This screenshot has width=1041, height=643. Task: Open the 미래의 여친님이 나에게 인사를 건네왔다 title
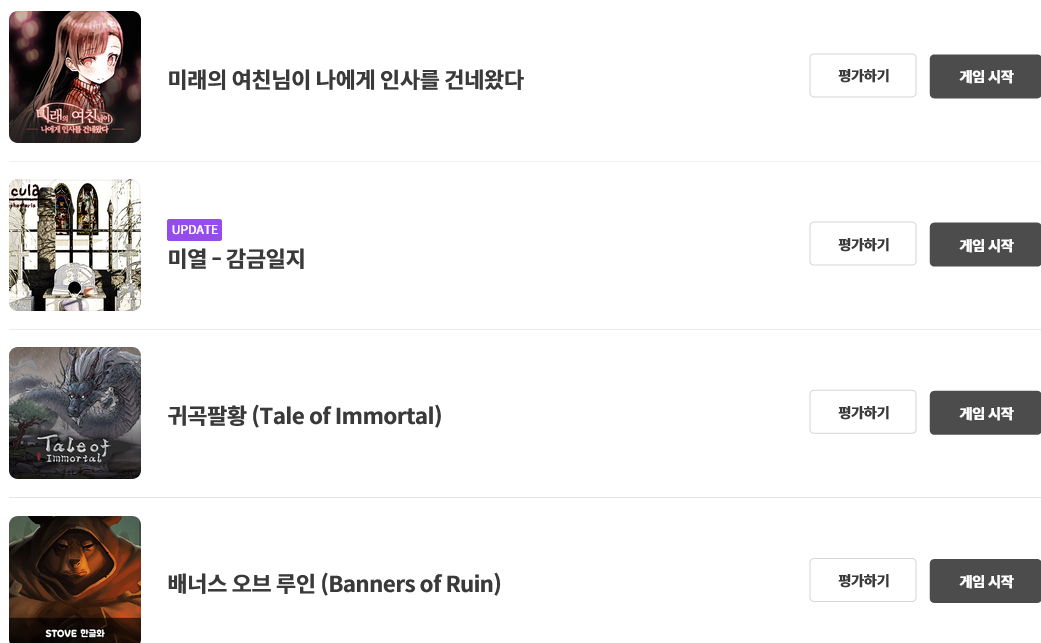[345, 80]
